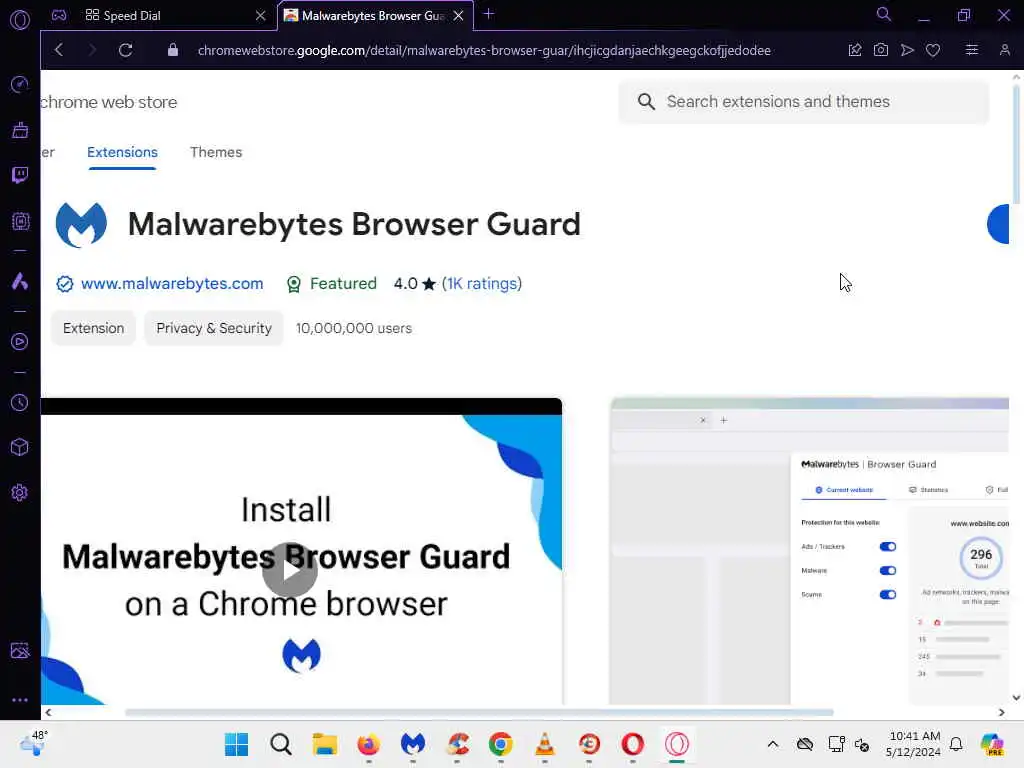Screen dimensions: 1024x768
Task: Open red Opera browser from taskbar
Action: 633,744
